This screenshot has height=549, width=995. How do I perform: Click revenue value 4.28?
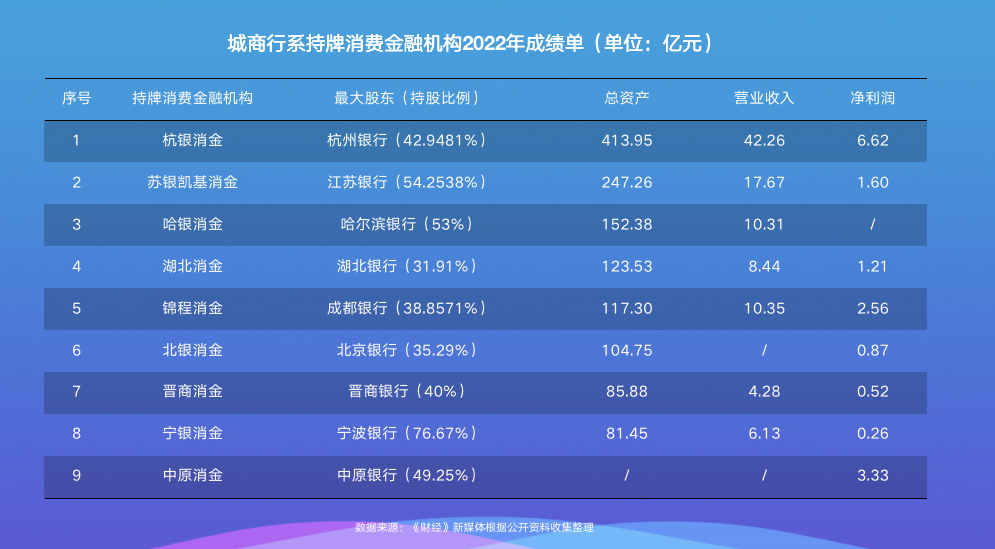coord(764,391)
